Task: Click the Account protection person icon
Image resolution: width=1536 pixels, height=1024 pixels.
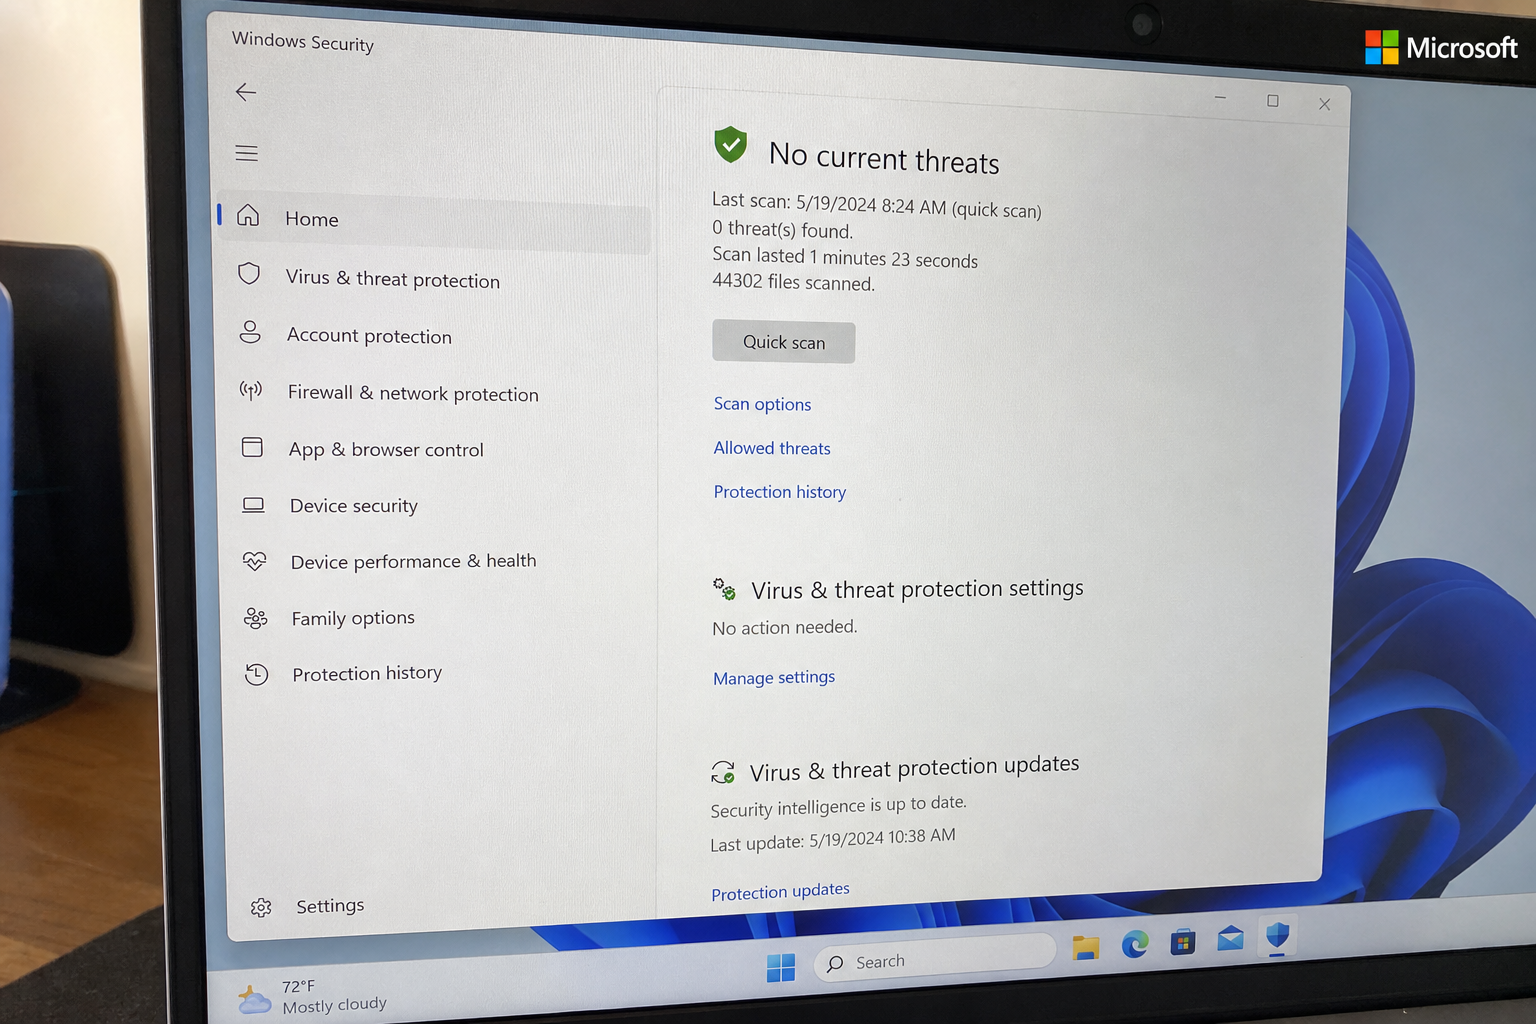Action: point(250,332)
